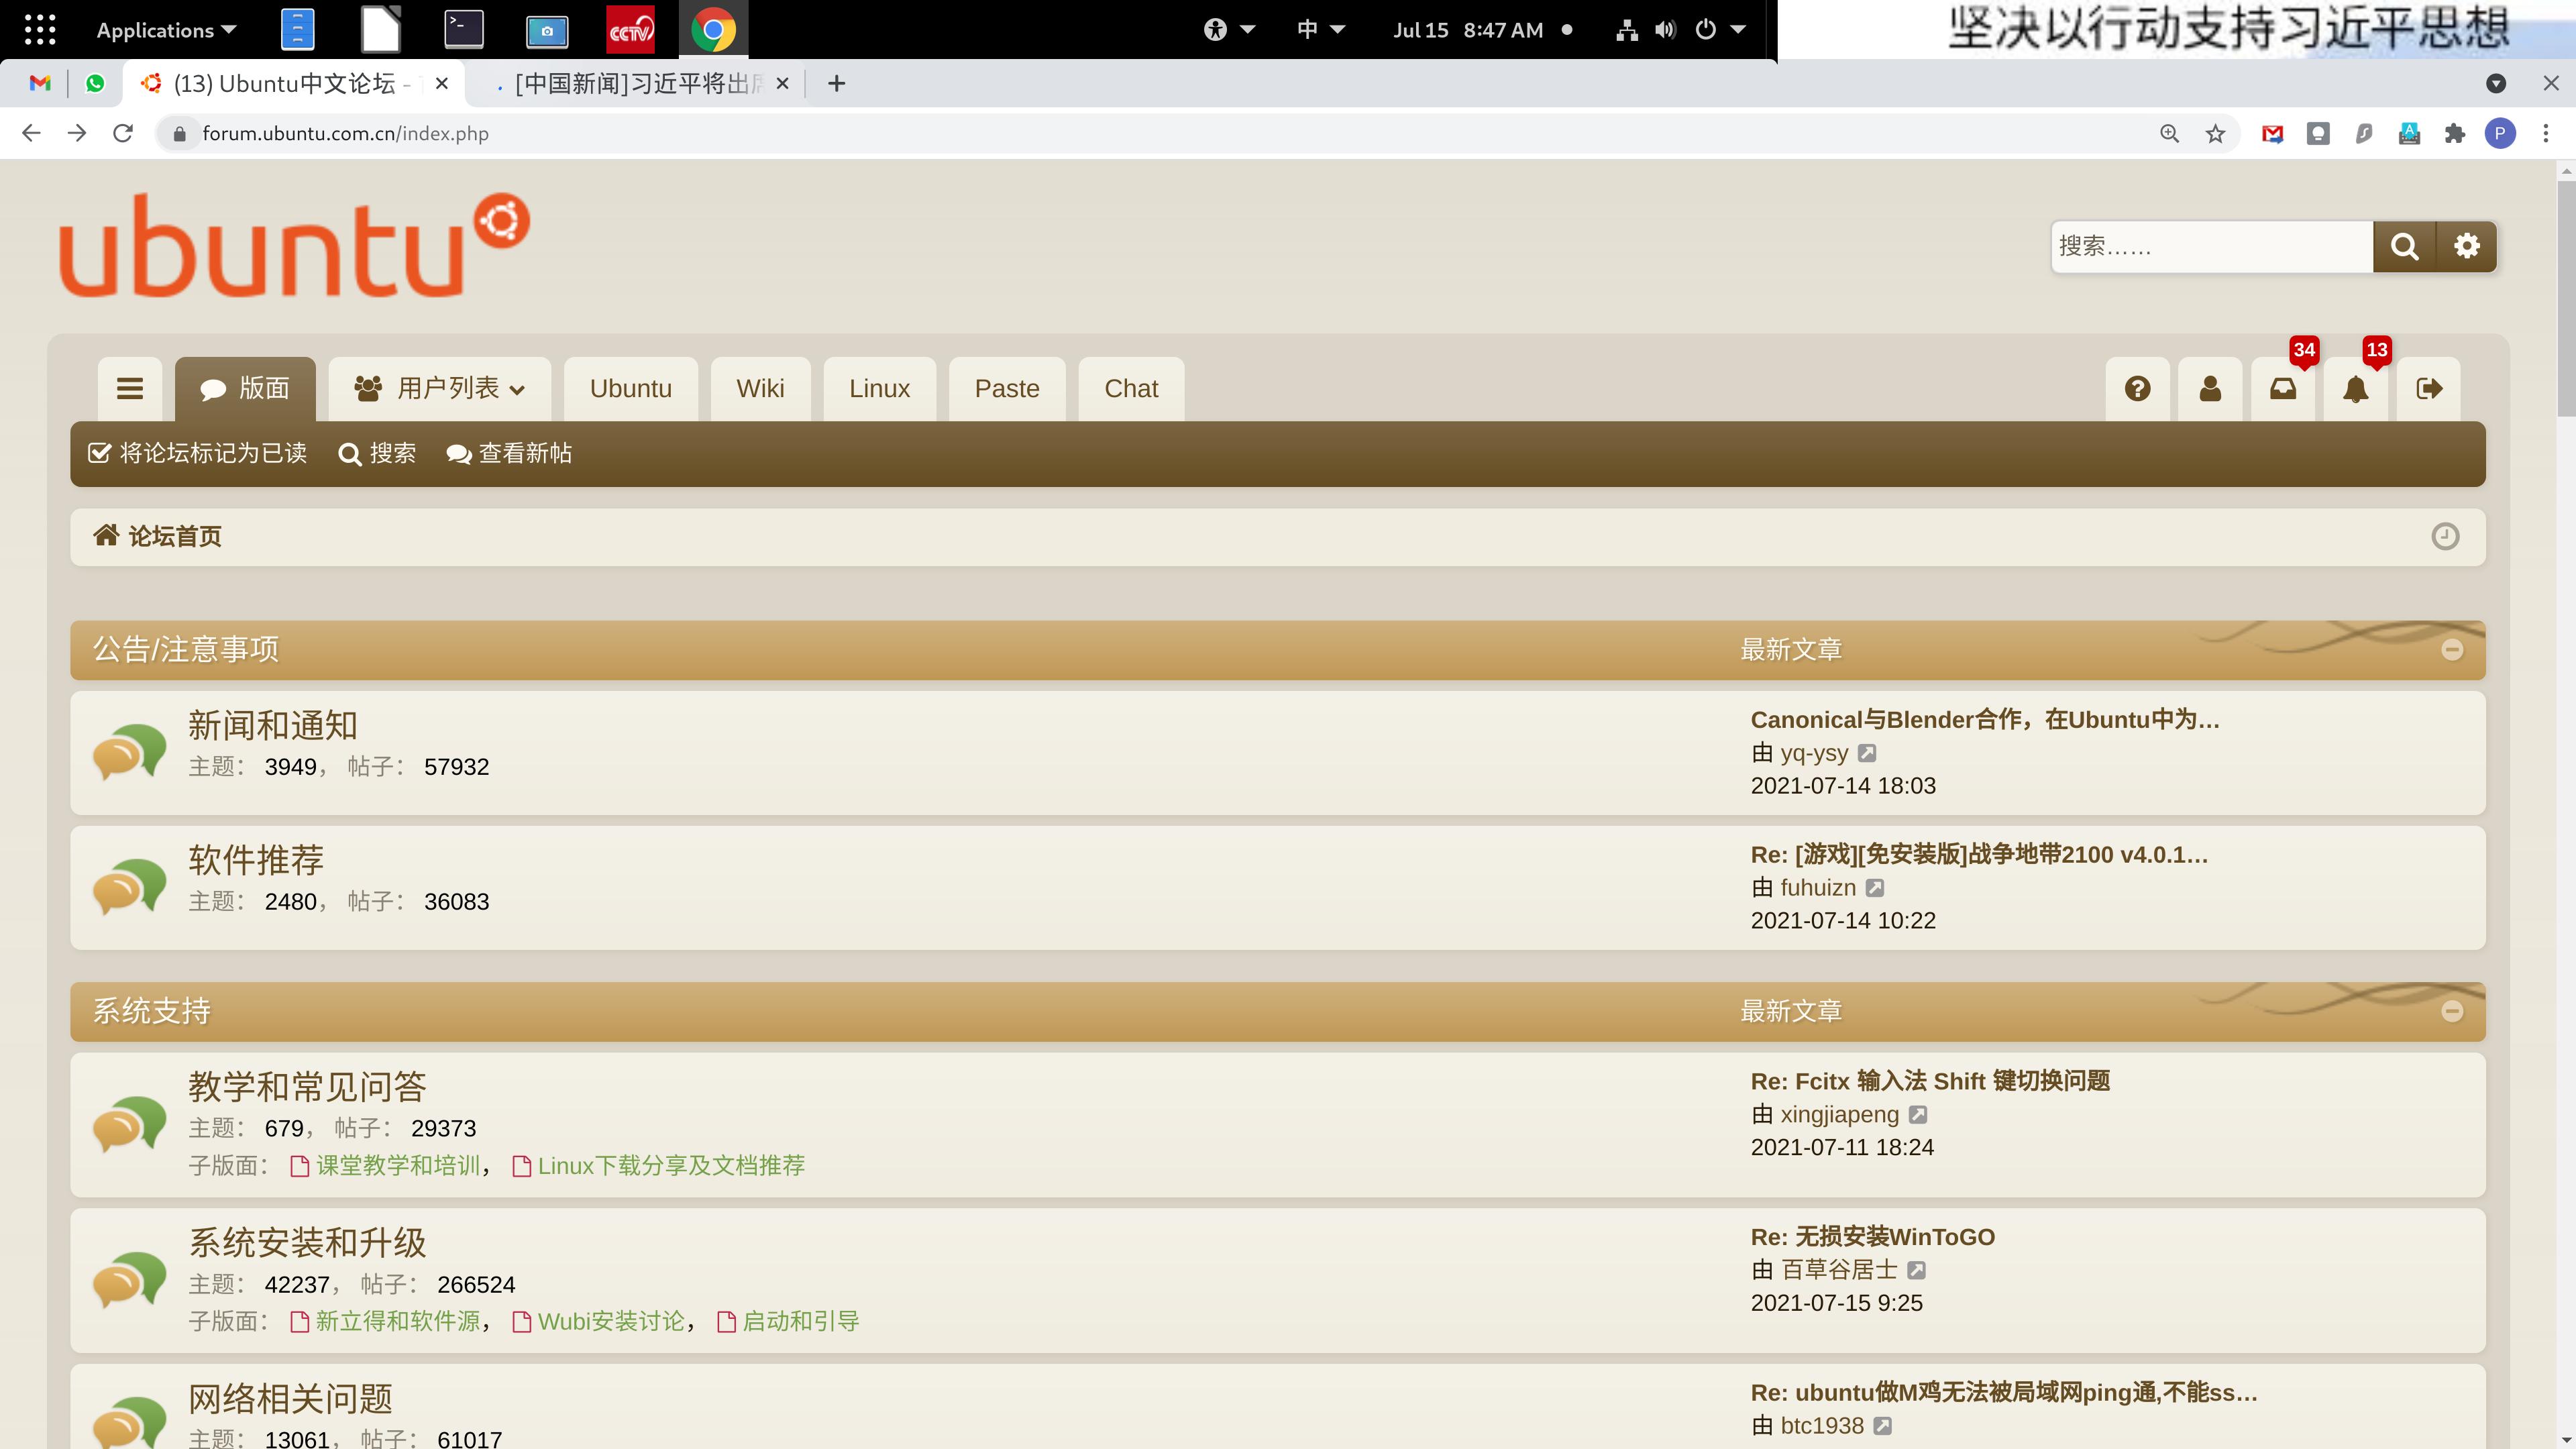Click 将论坛标记为已读 link
Image resolution: width=2576 pixels, height=1449 pixels.
click(x=198, y=454)
